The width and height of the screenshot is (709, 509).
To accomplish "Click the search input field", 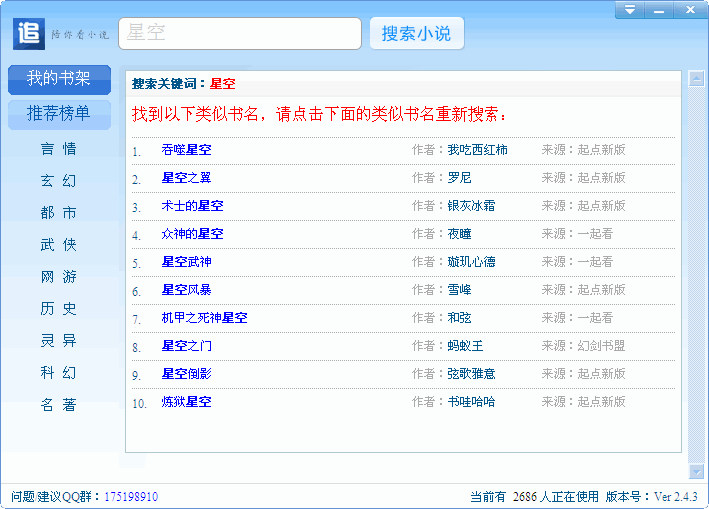I will pos(240,33).
